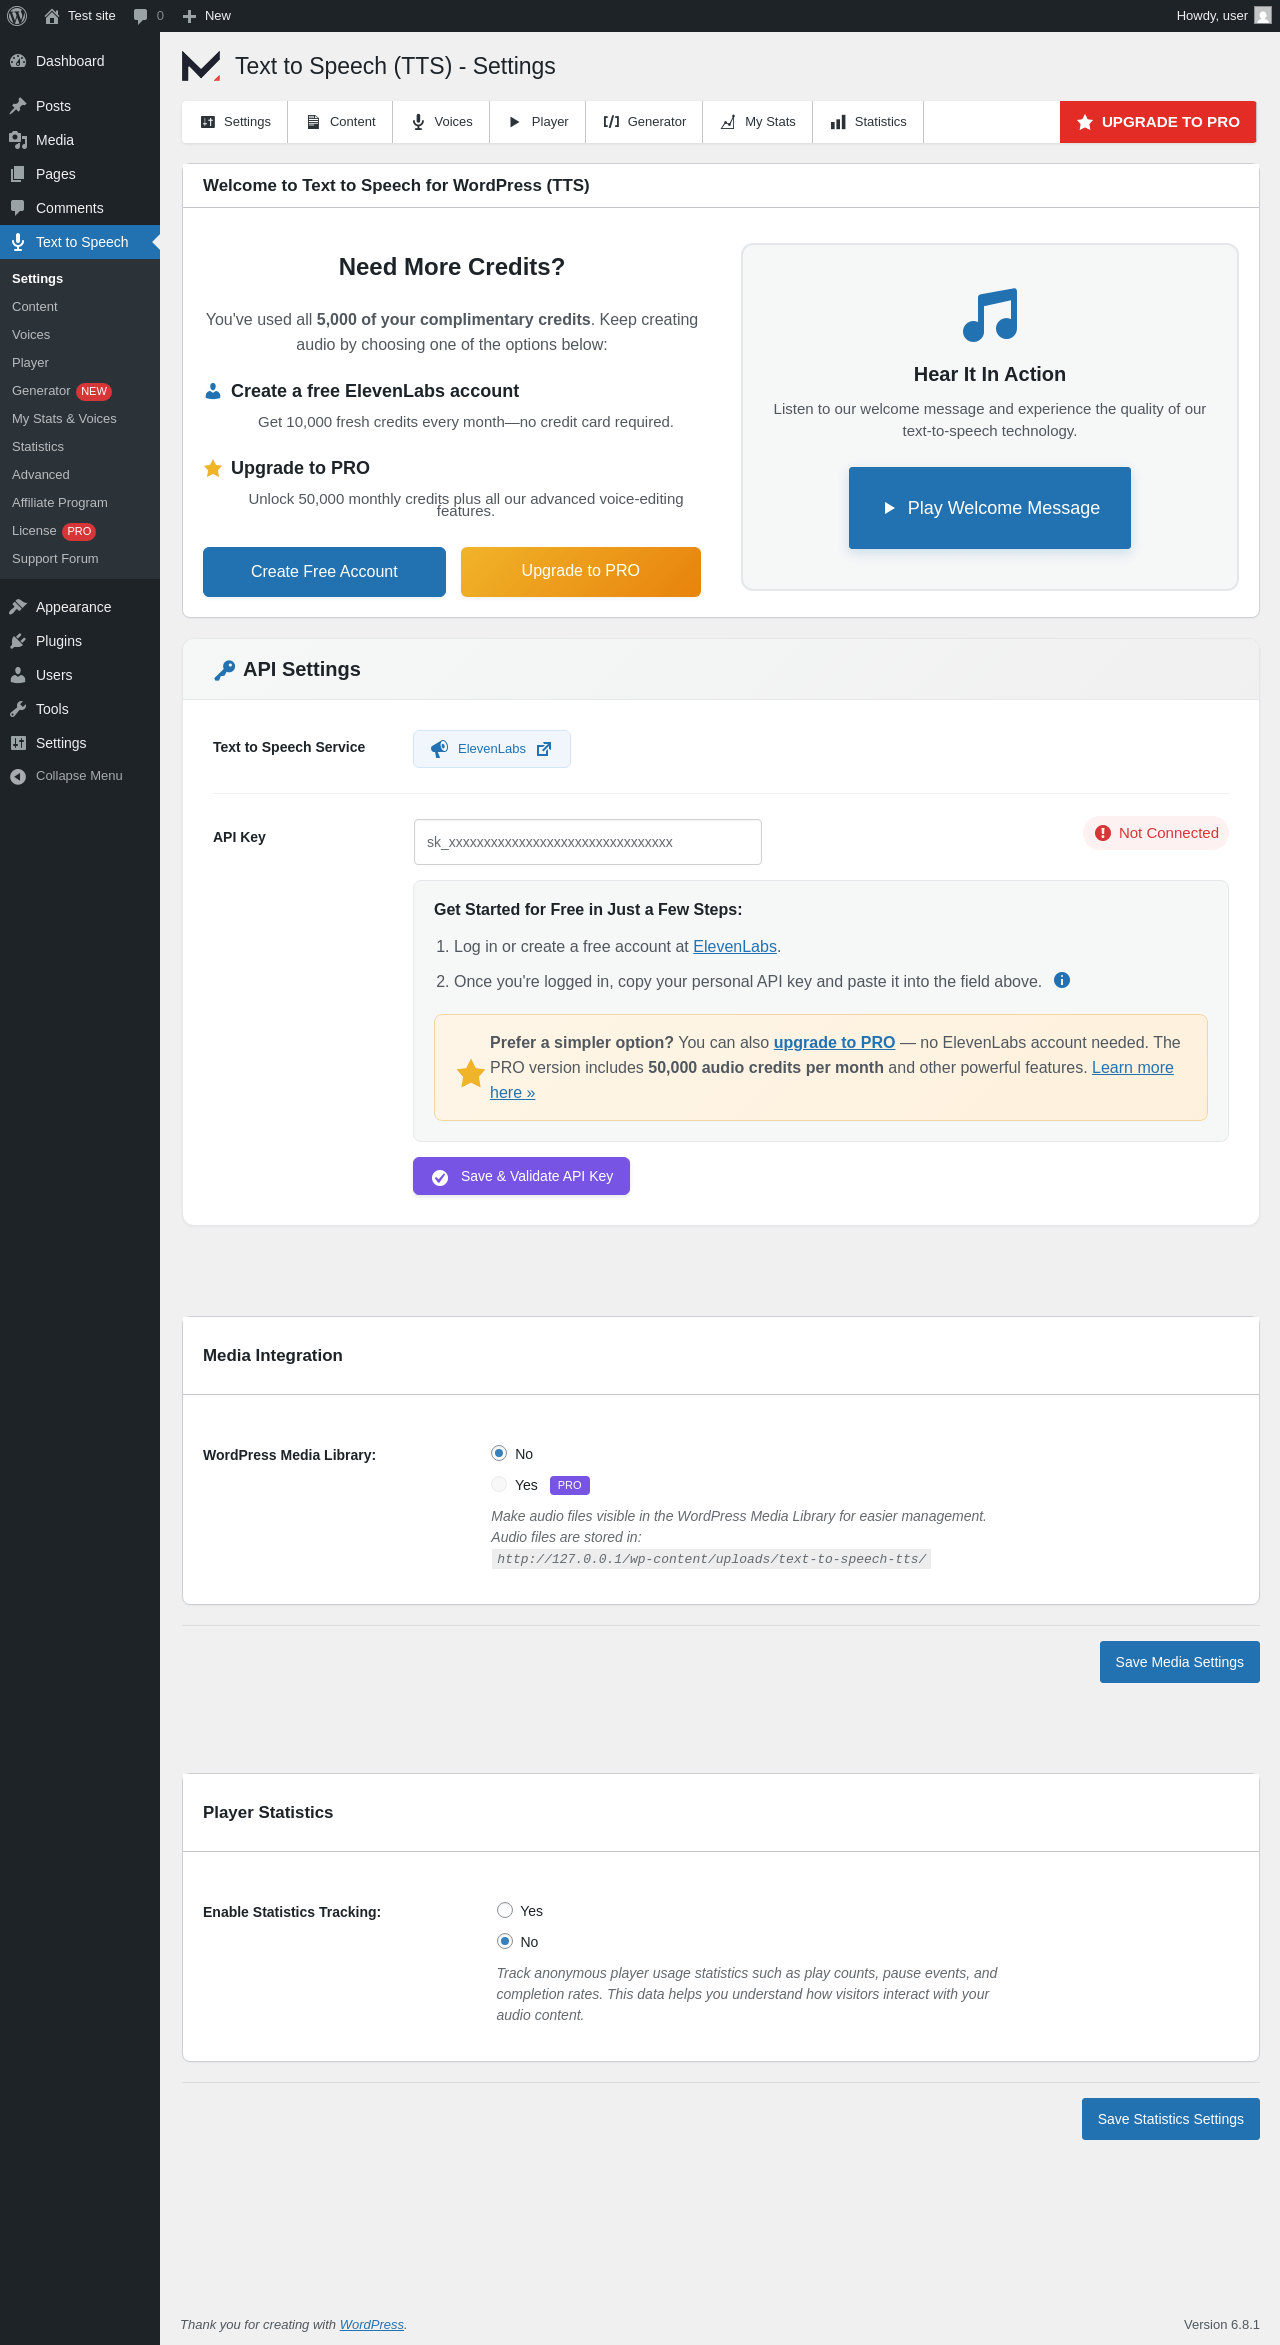Click the star icon beside Upgrade to PRO heading

[213, 468]
